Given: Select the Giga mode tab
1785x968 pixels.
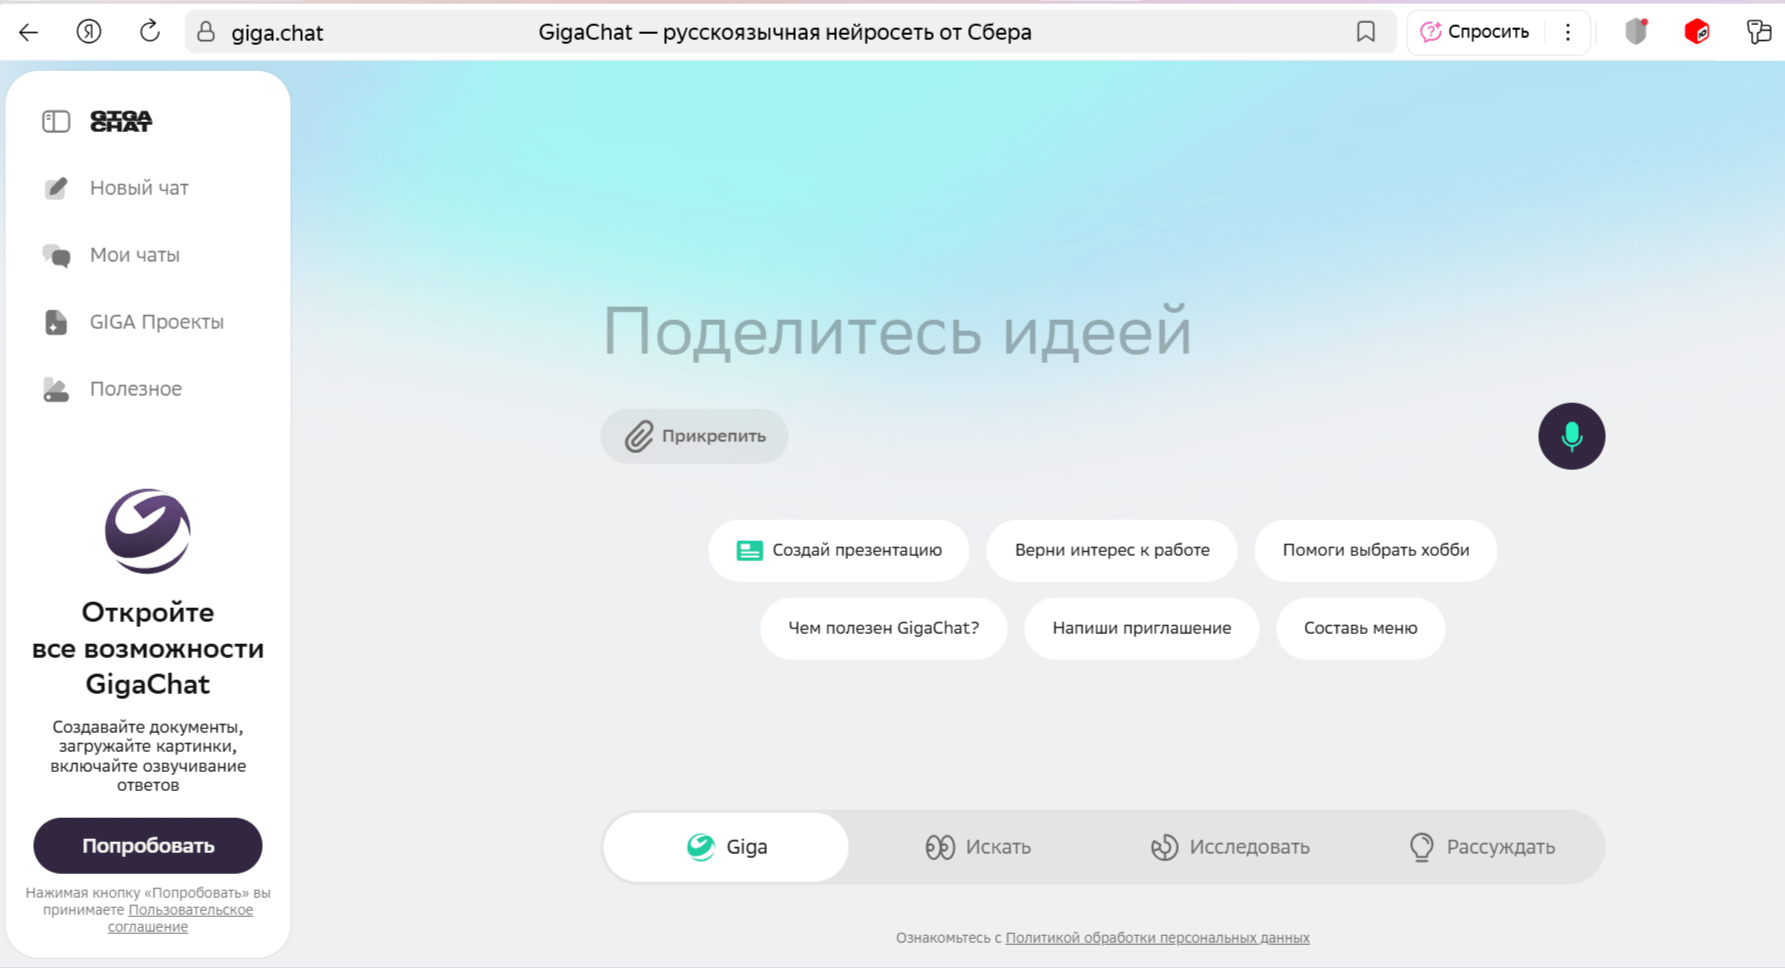Looking at the screenshot, I should (x=727, y=847).
